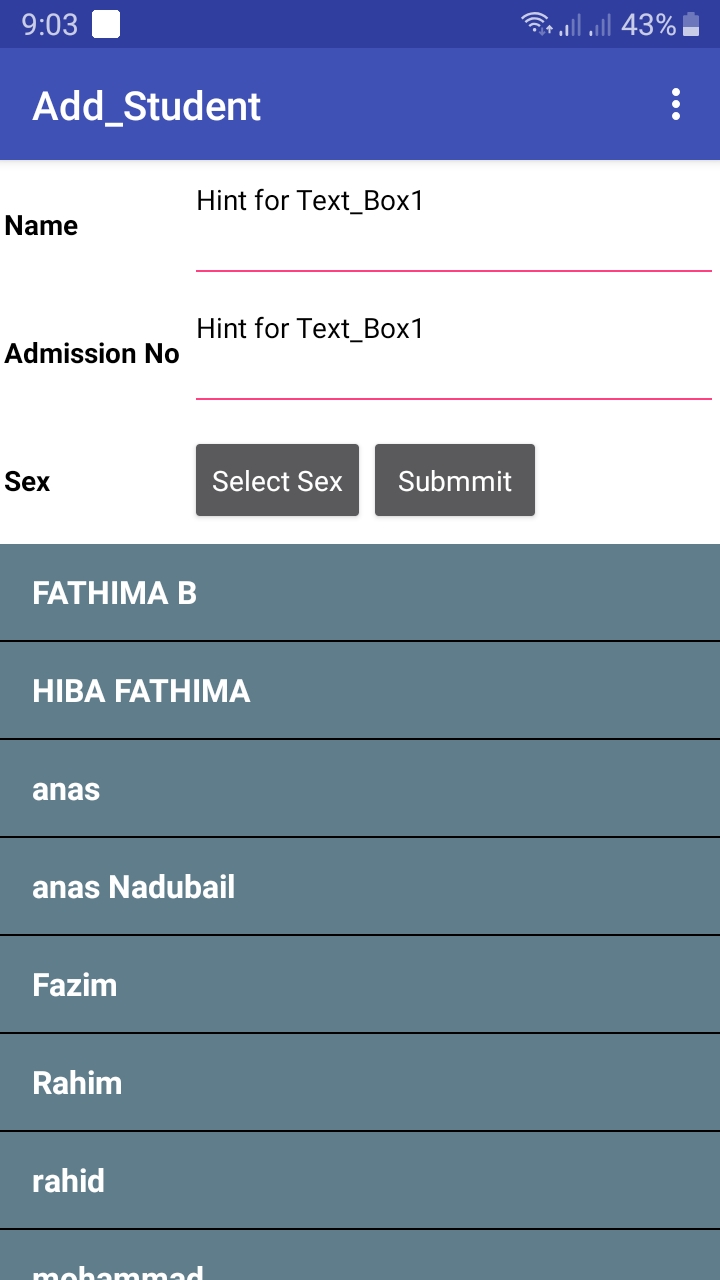Focus the Admission No text field
Viewport: 720px width, 1280px height.
click(453, 358)
